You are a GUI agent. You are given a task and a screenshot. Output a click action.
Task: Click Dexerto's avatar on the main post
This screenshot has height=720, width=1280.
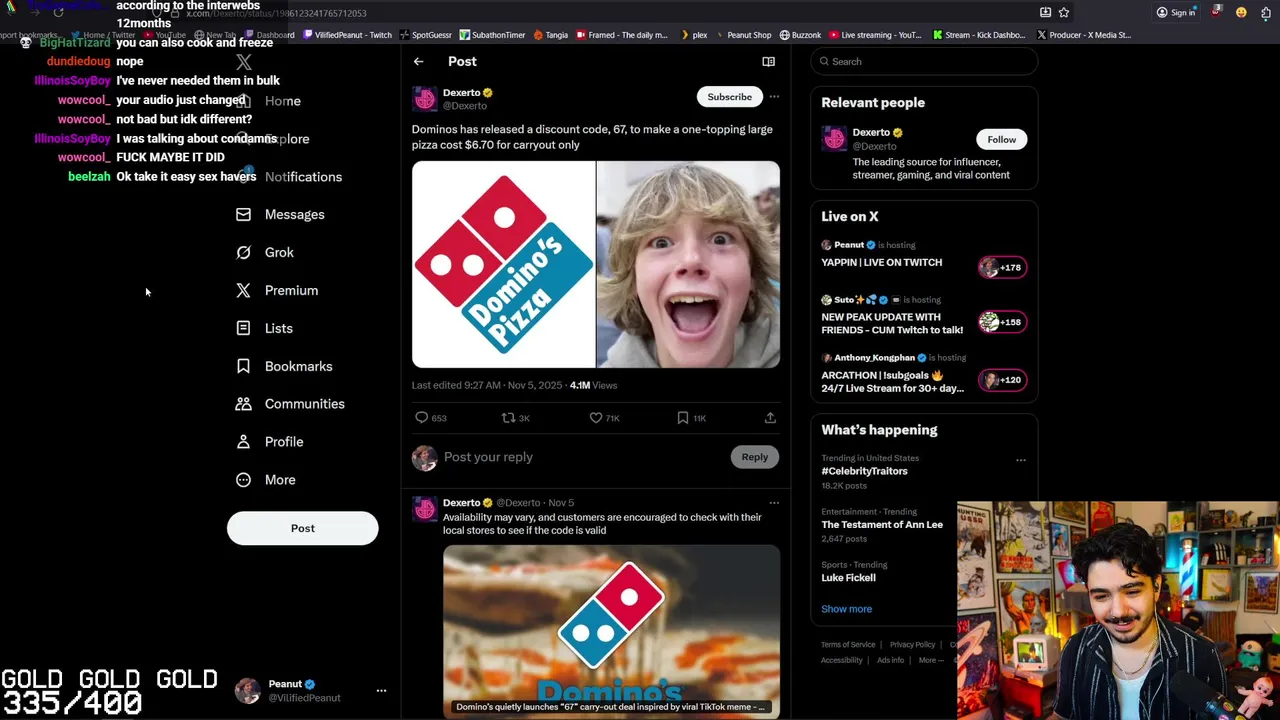point(425,99)
